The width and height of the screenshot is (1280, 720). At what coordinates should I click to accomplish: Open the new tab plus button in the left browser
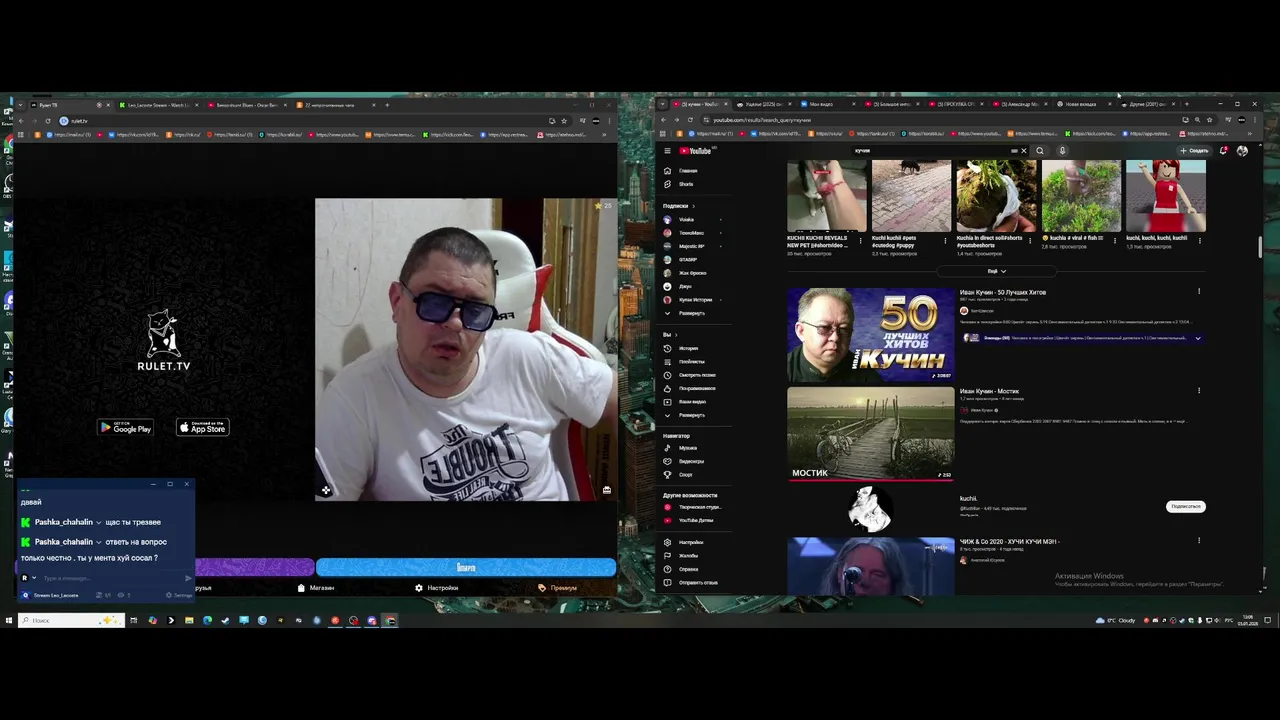click(x=387, y=105)
